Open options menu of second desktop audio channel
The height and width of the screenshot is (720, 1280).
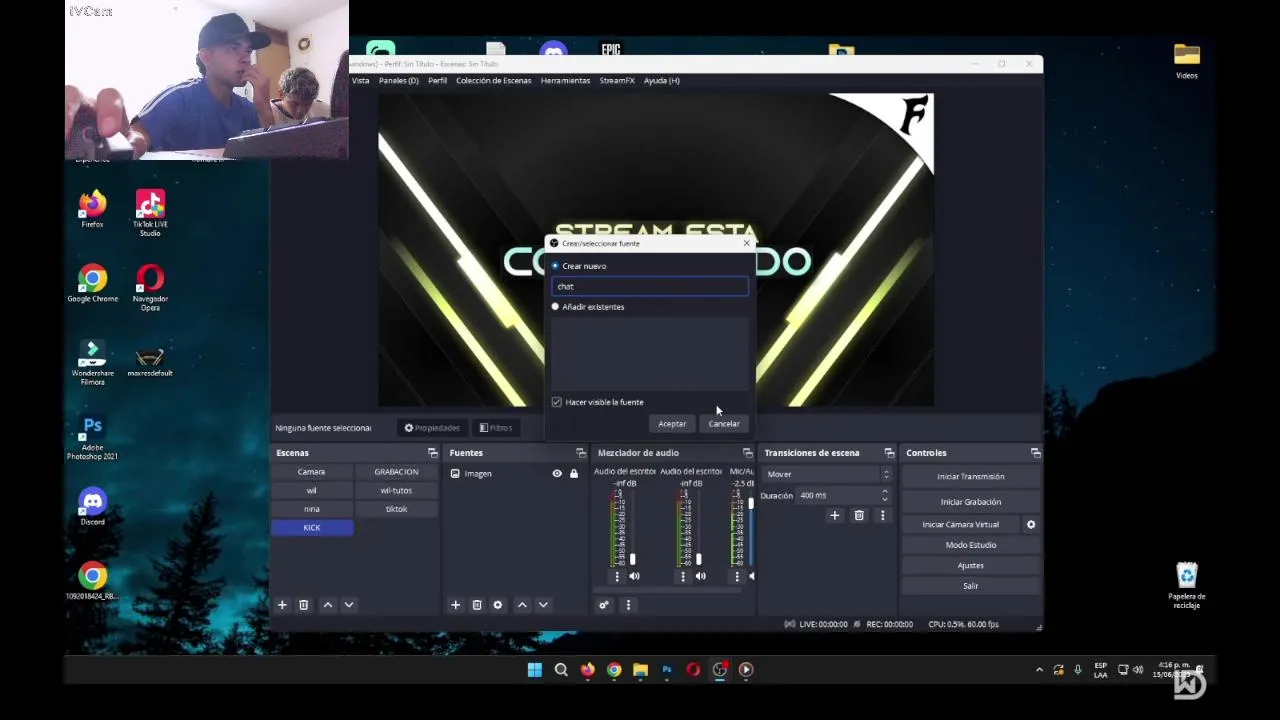(683, 576)
